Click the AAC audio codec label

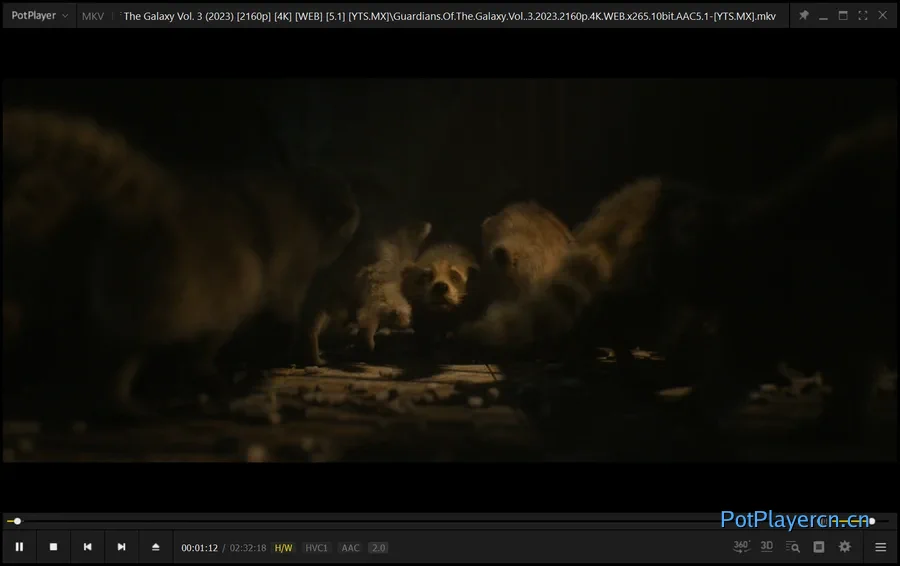coord(350,548)
